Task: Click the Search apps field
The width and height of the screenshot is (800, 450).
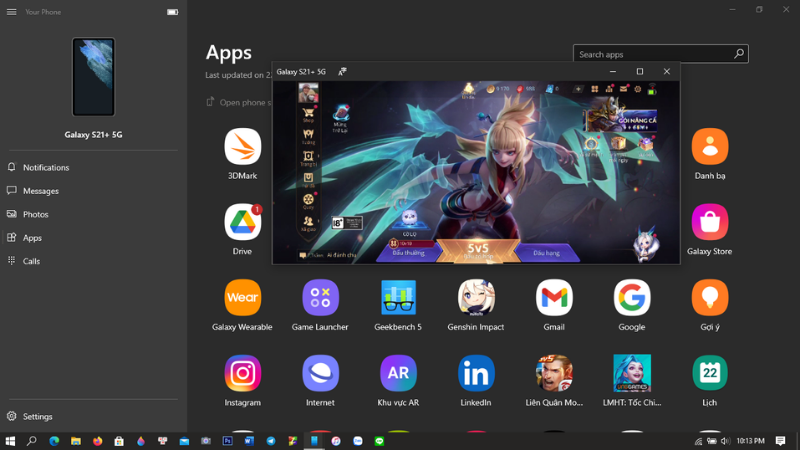Action: tap(661, 54)
